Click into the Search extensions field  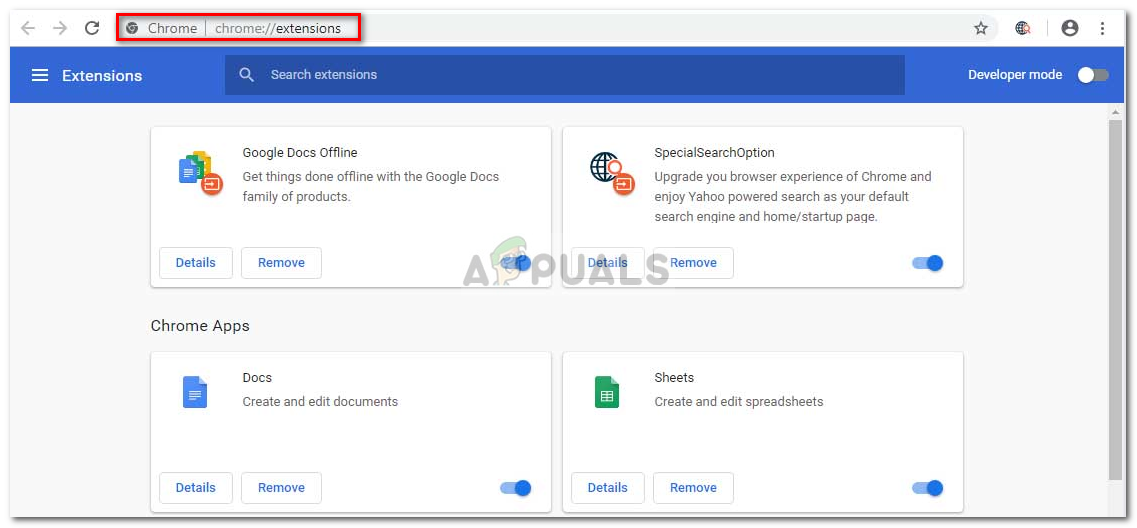click(564, 75)
